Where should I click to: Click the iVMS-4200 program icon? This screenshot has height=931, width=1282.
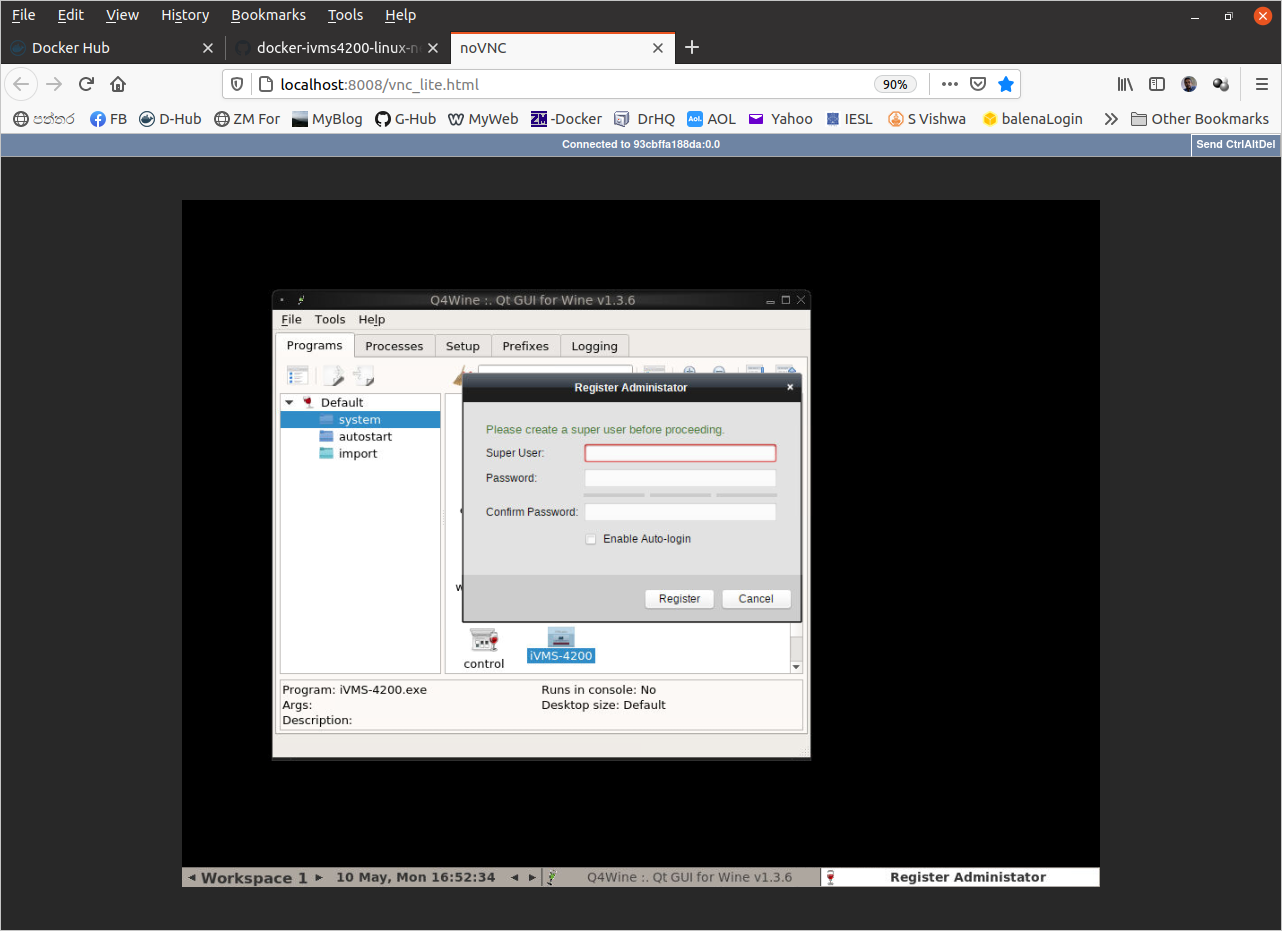click(x=561, y=637)
